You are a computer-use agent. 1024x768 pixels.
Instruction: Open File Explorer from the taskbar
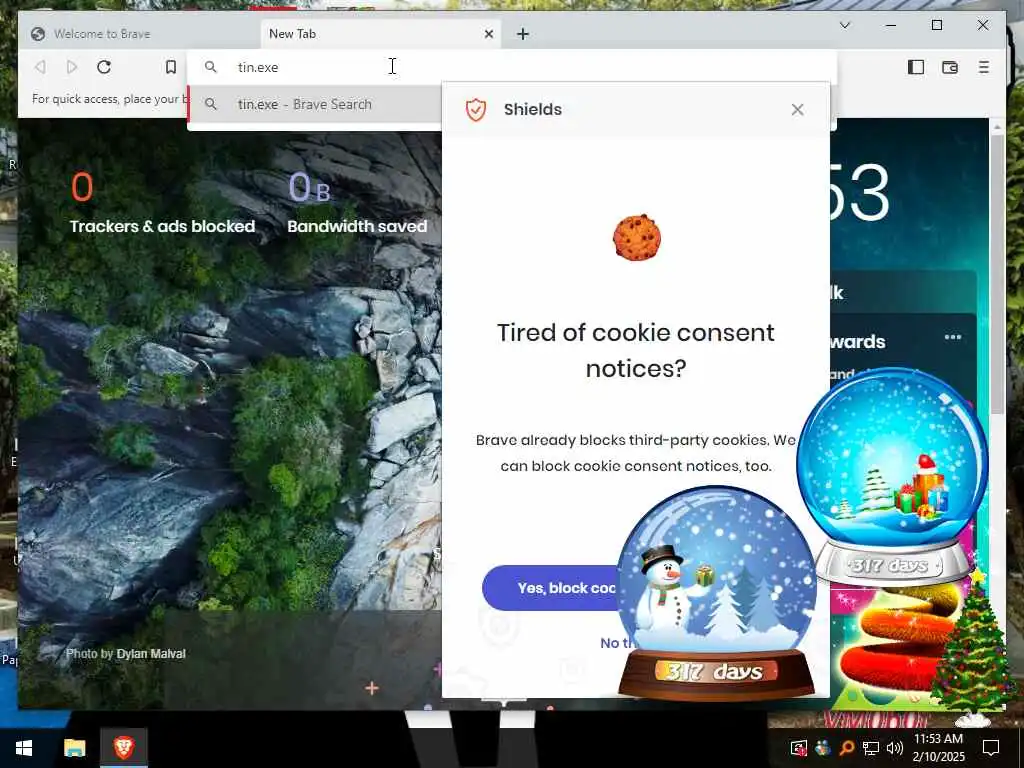[74, 748]
